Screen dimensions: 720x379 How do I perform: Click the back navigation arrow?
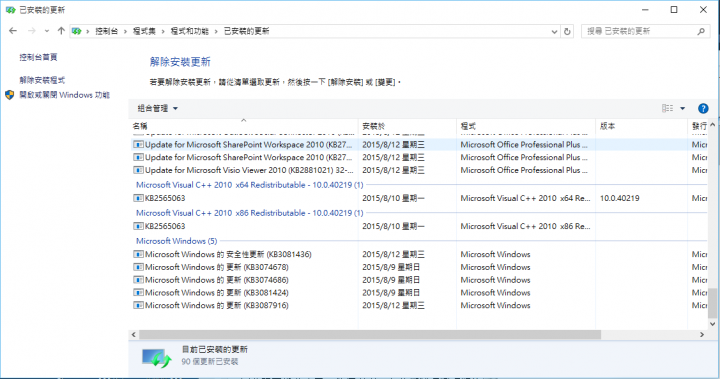(x=13, y=31)
